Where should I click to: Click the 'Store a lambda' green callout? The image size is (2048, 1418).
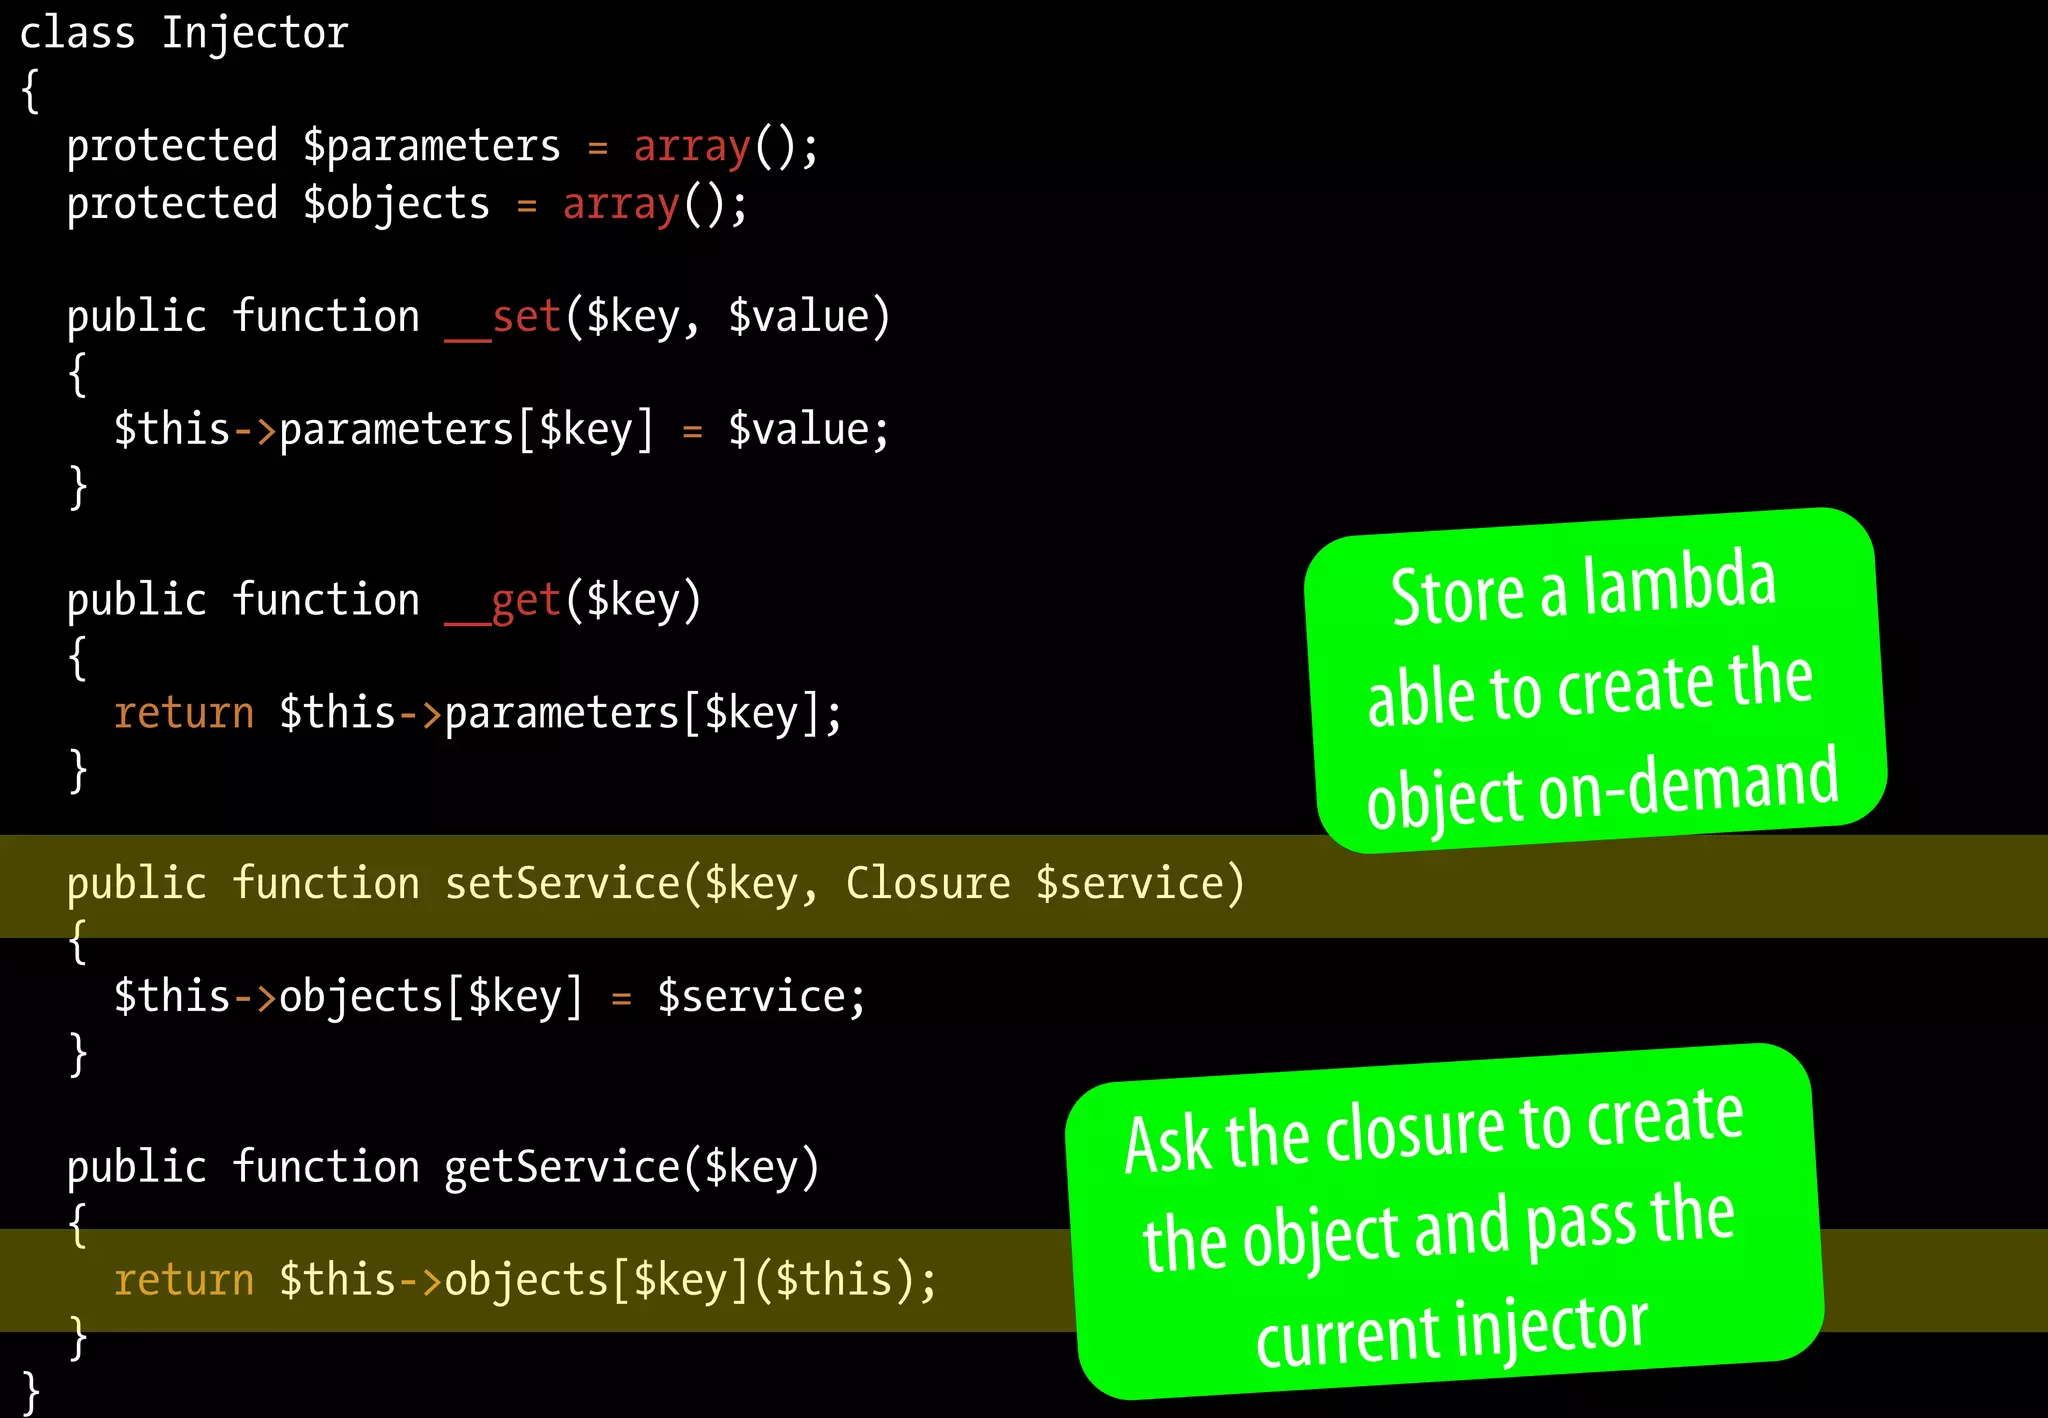[x=1595, y=681]
